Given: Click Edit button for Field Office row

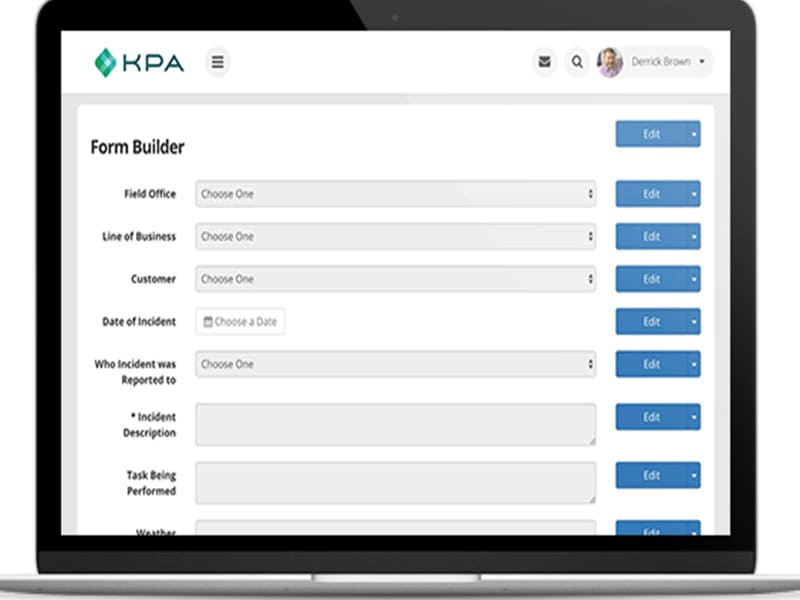Looking at the screenshot, I should [x=652, y=194].
